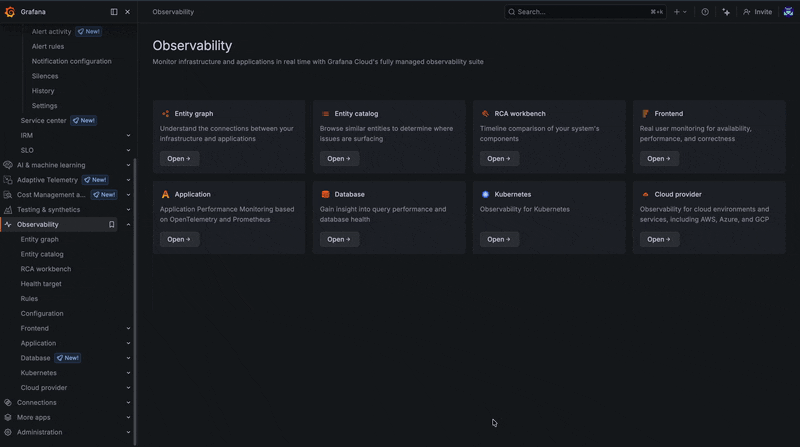Expand the IRM section chevron
Viewport: 800px width, 447px height.
tap(128, 135)
